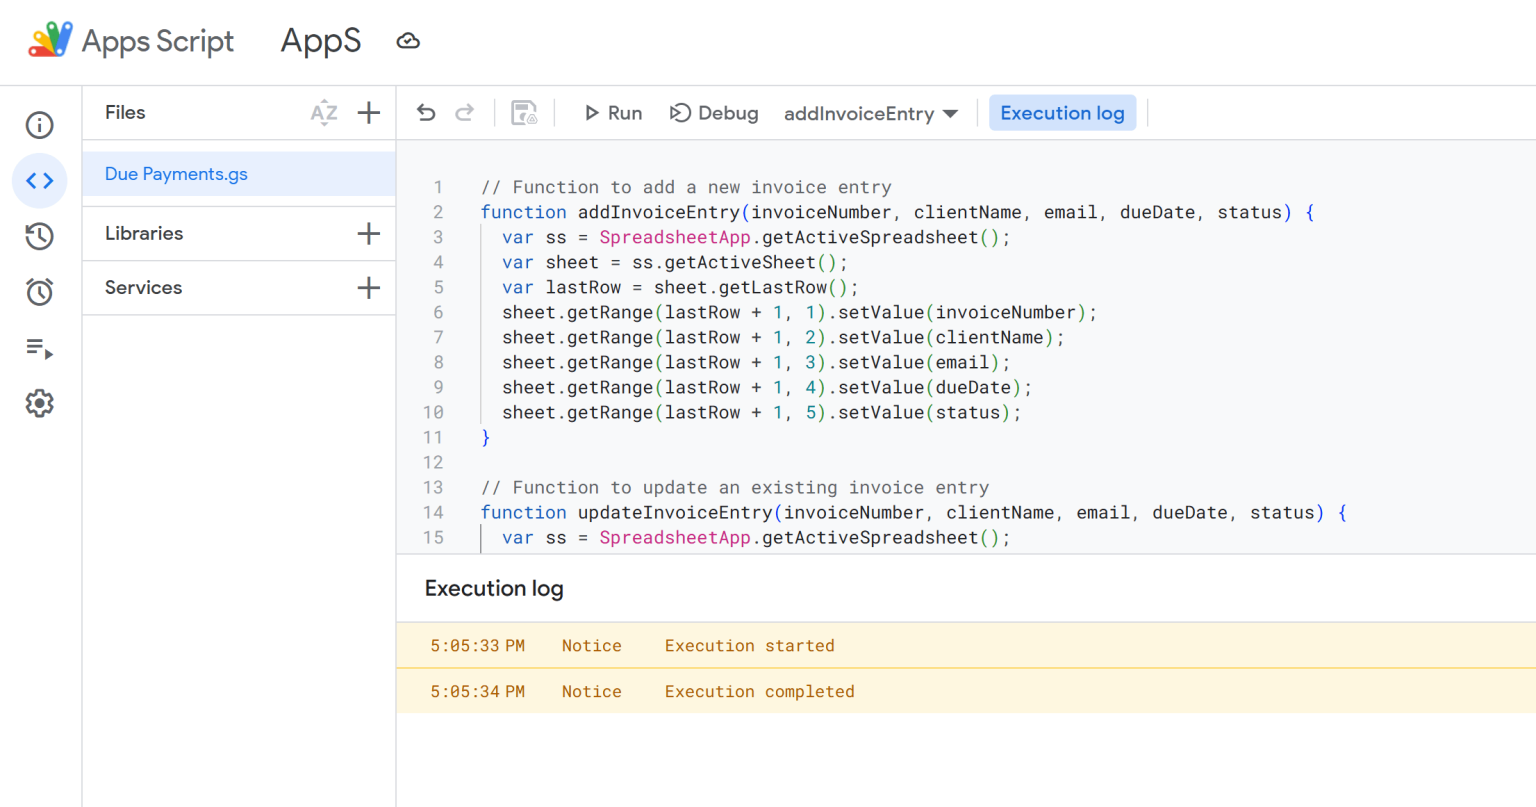Open the project Overview panel
Viewport: 1536px width, 807px height.
click(x=39, y=125)
